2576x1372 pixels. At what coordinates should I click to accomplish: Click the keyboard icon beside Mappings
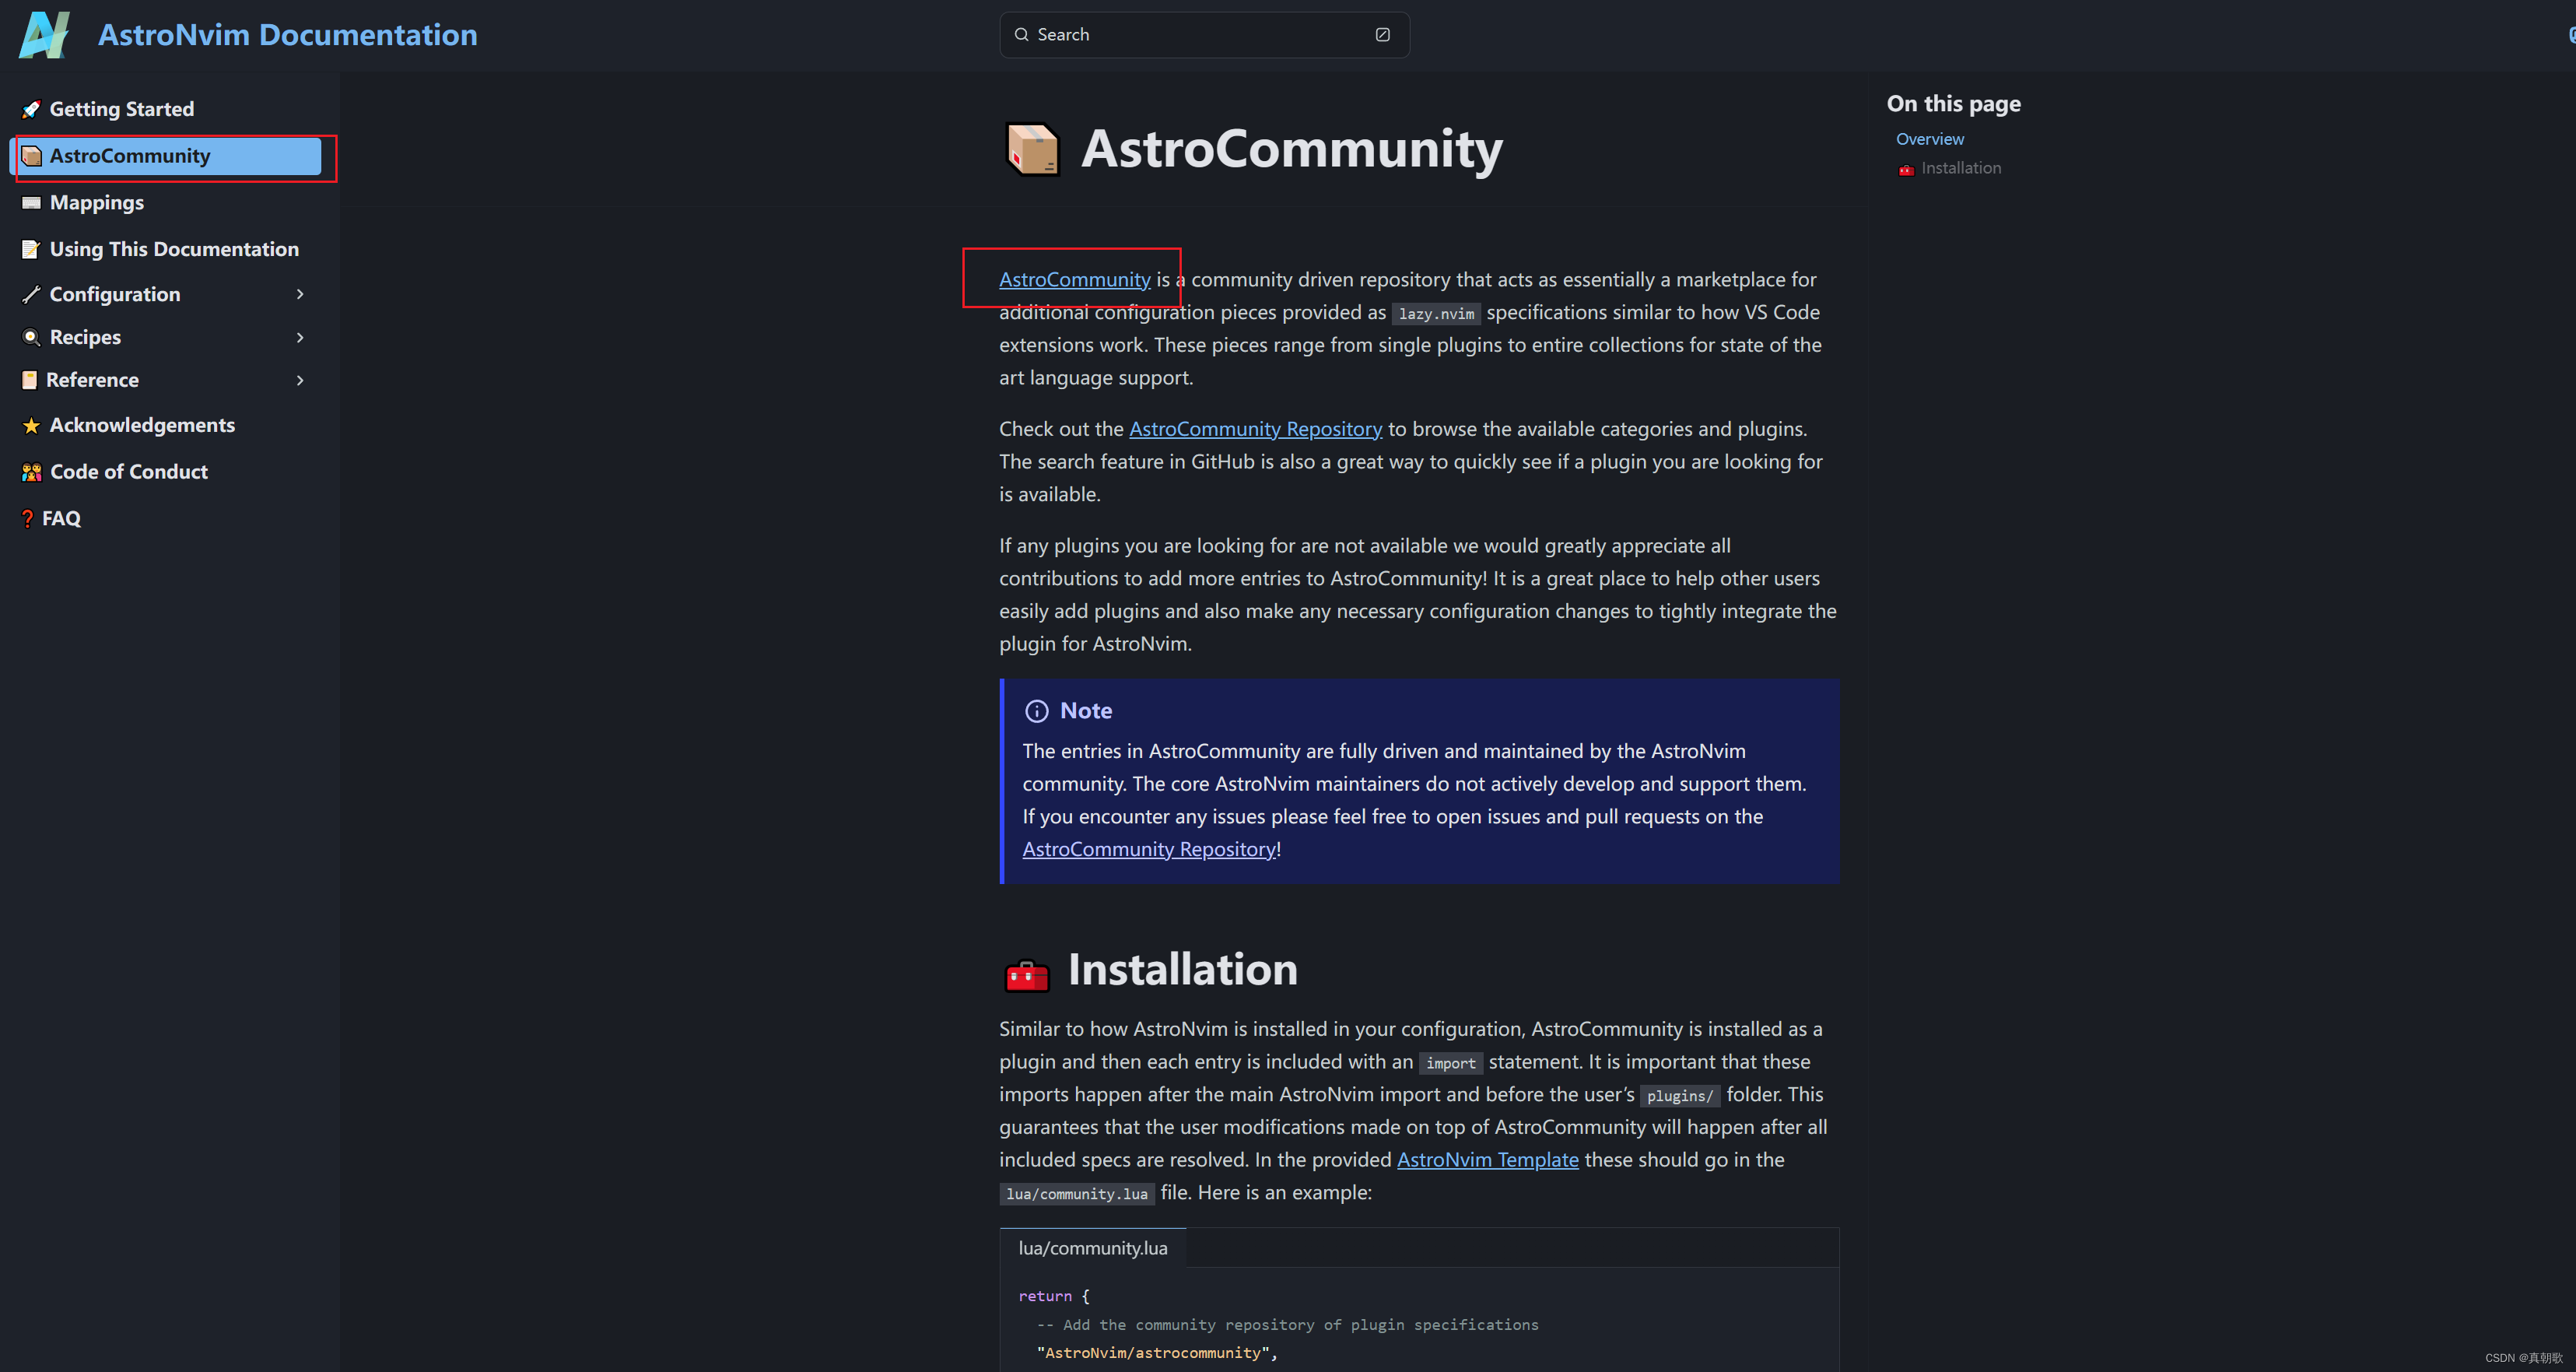point(31,203)
